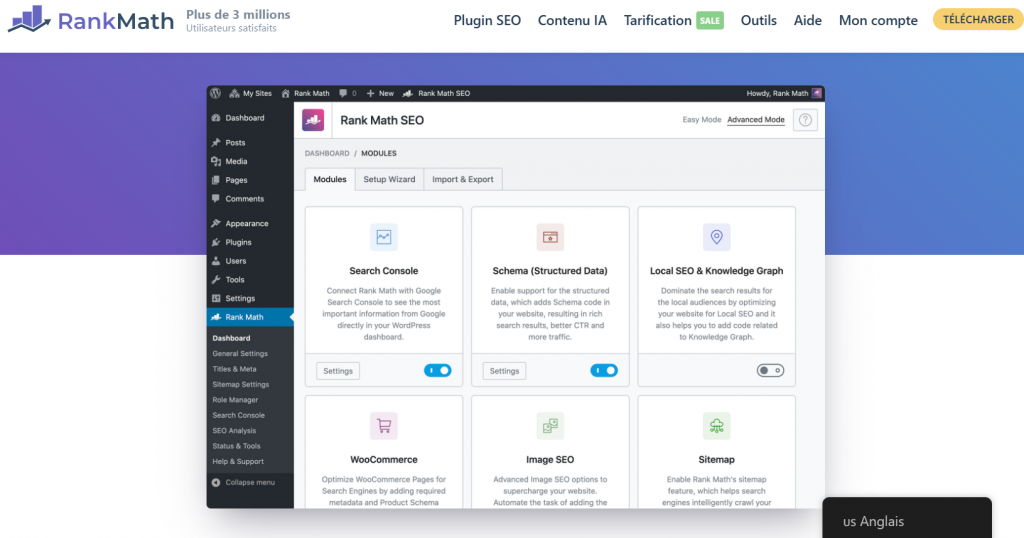This screenshot has width=1024, height=538.
Task: Select Advanced Mode
Action: click(756, 119)
